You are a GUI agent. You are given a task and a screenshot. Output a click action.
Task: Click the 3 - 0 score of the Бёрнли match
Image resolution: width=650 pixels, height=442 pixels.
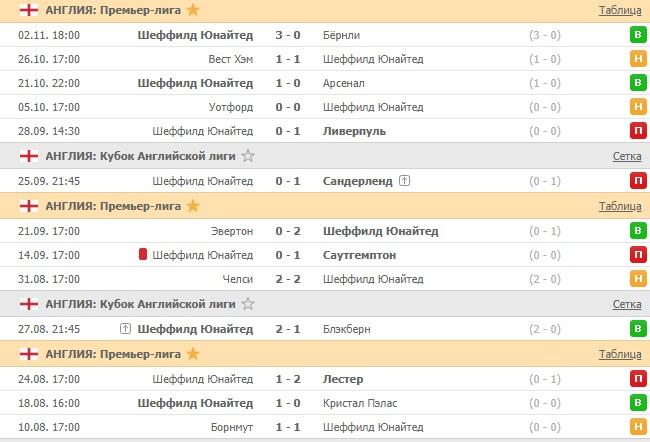click(288, 35)
